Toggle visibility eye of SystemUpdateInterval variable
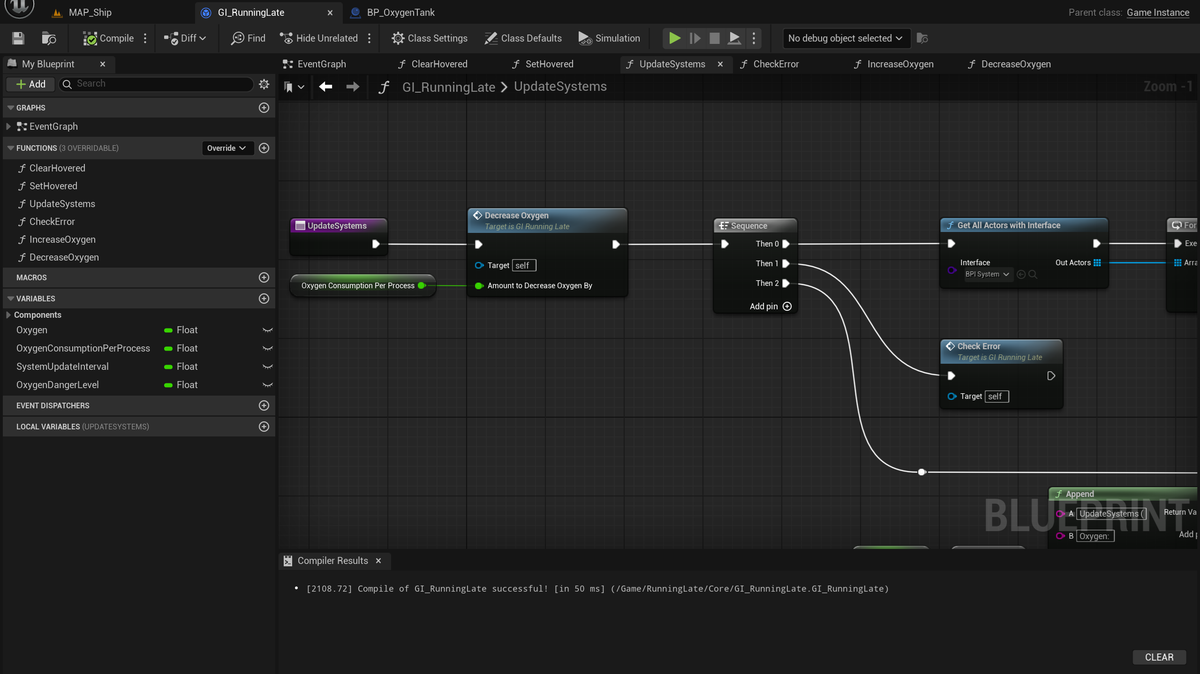1200x674 pixels. point(267,367)
